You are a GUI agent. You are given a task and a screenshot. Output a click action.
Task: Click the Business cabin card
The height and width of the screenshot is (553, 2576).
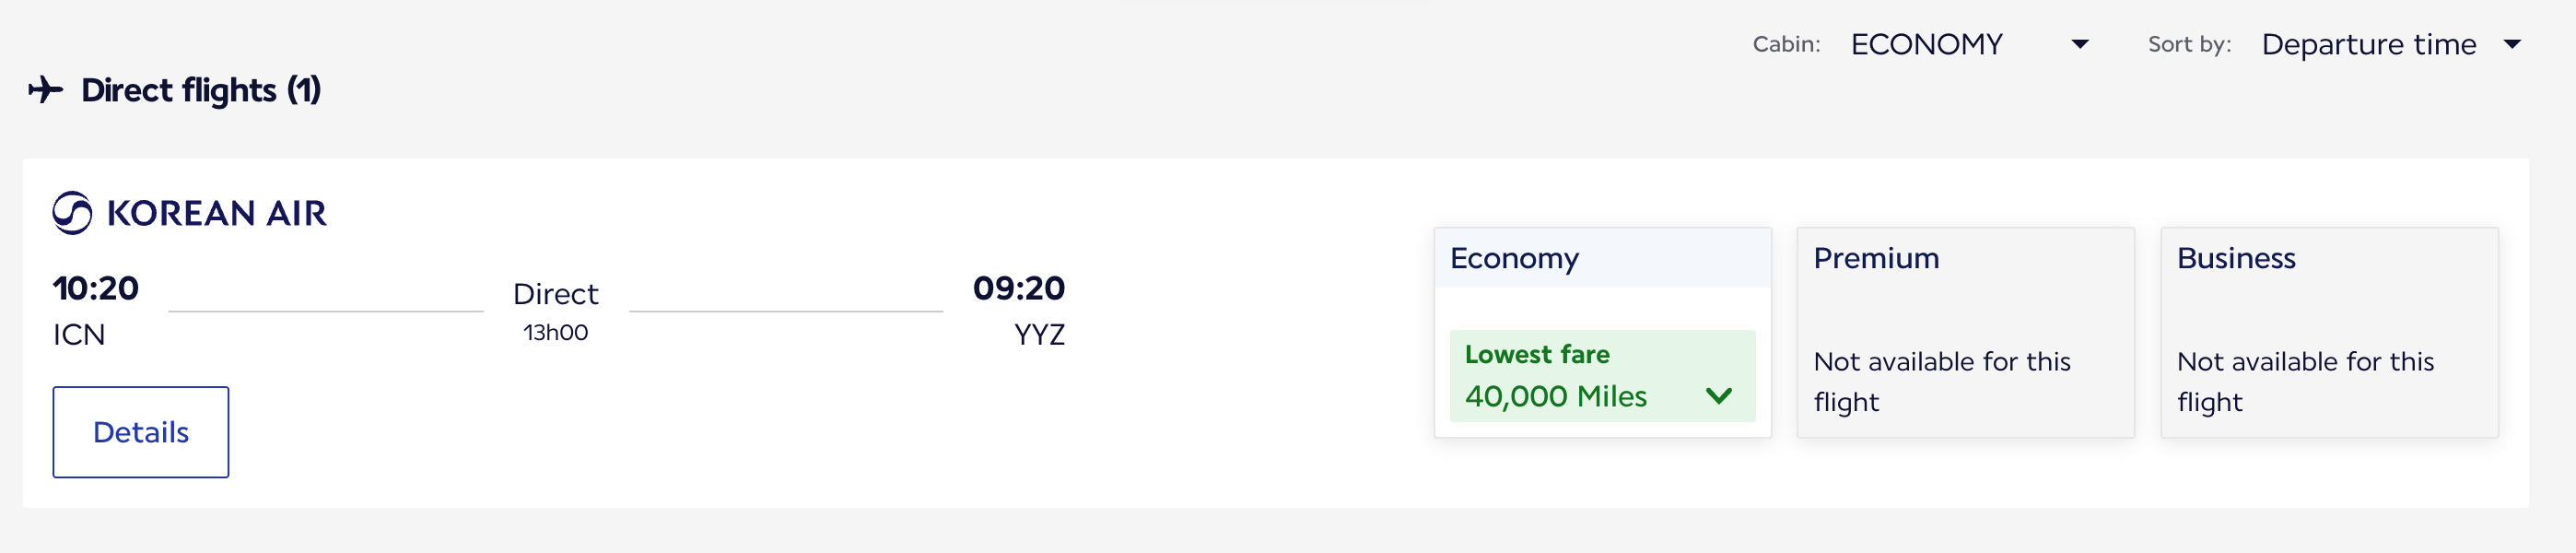[2330, 335]
